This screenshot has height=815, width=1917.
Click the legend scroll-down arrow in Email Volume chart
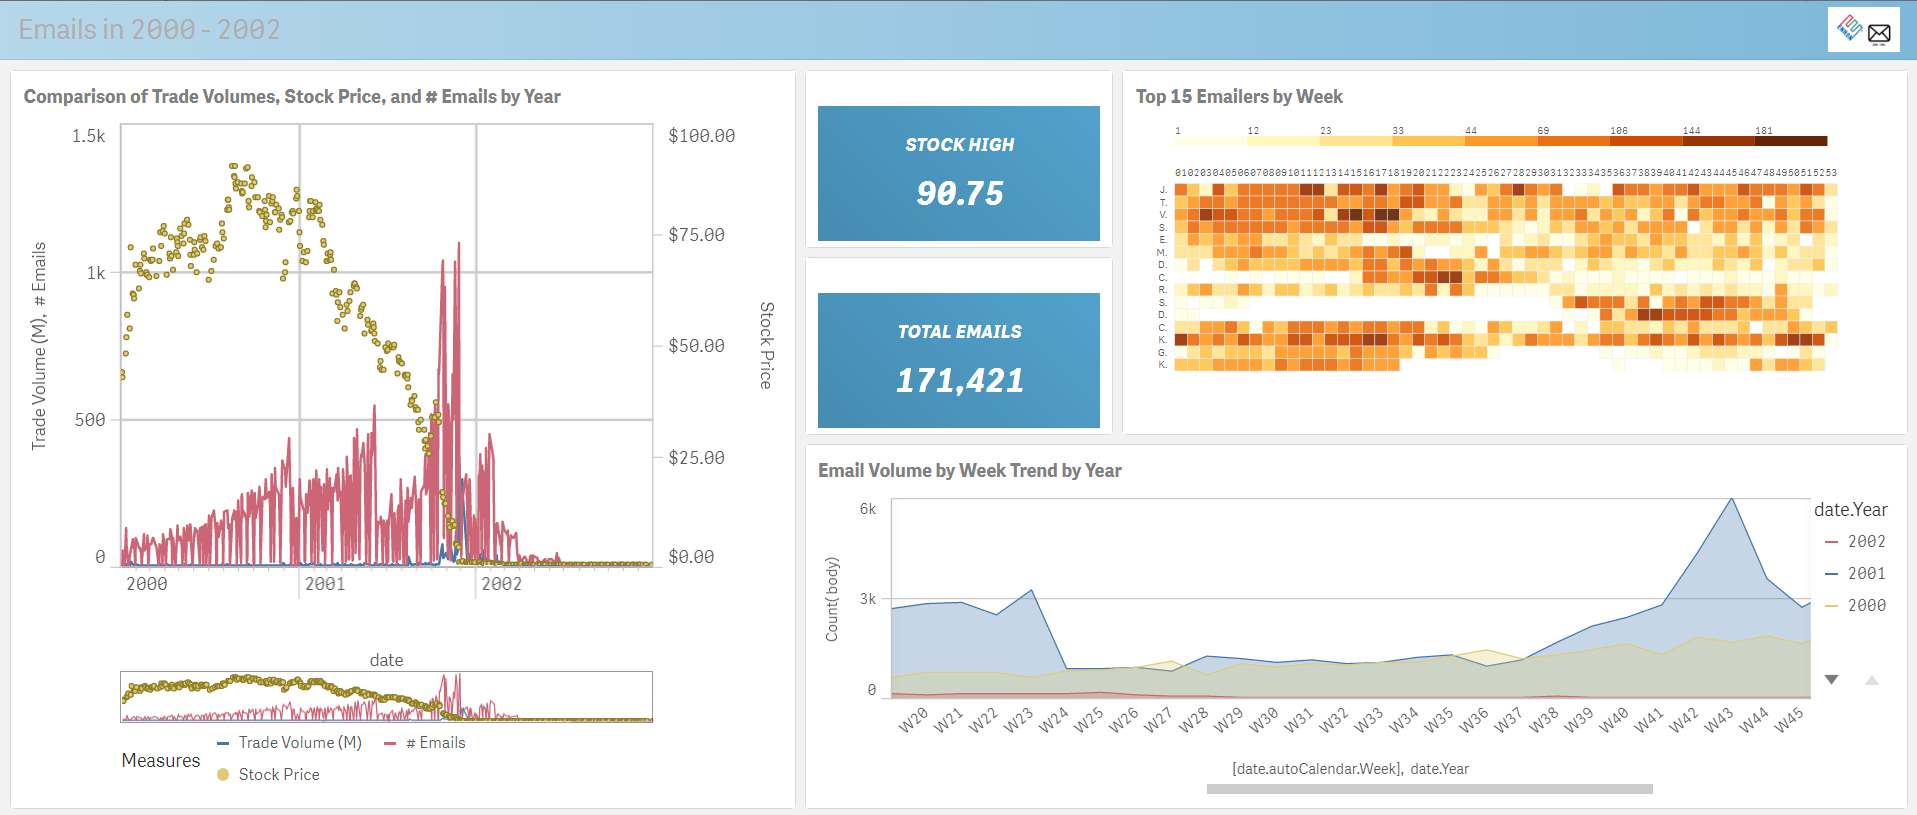click(1831, 680)
